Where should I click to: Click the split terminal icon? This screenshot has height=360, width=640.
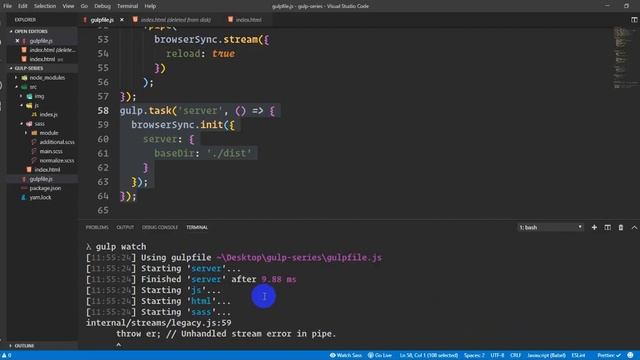pyautogui.click(x=607, y=227)
